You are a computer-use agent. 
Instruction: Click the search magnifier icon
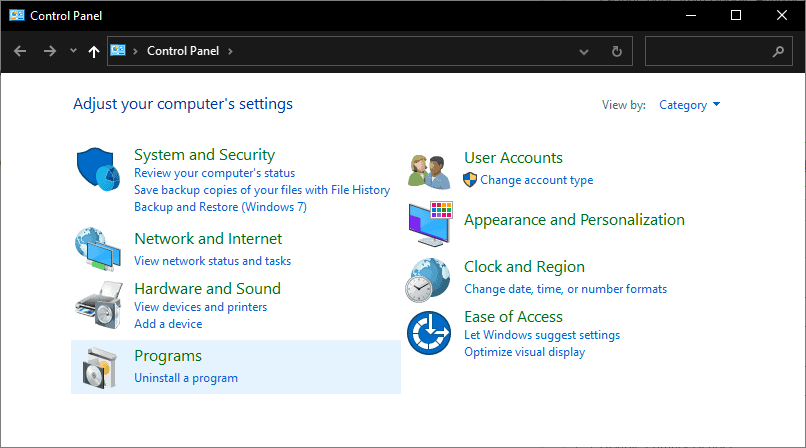pos(778,51)
